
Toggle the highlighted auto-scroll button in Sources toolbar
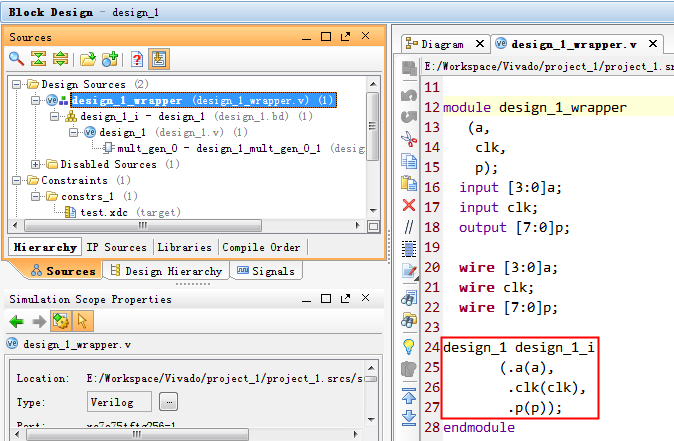pos(158,59)
